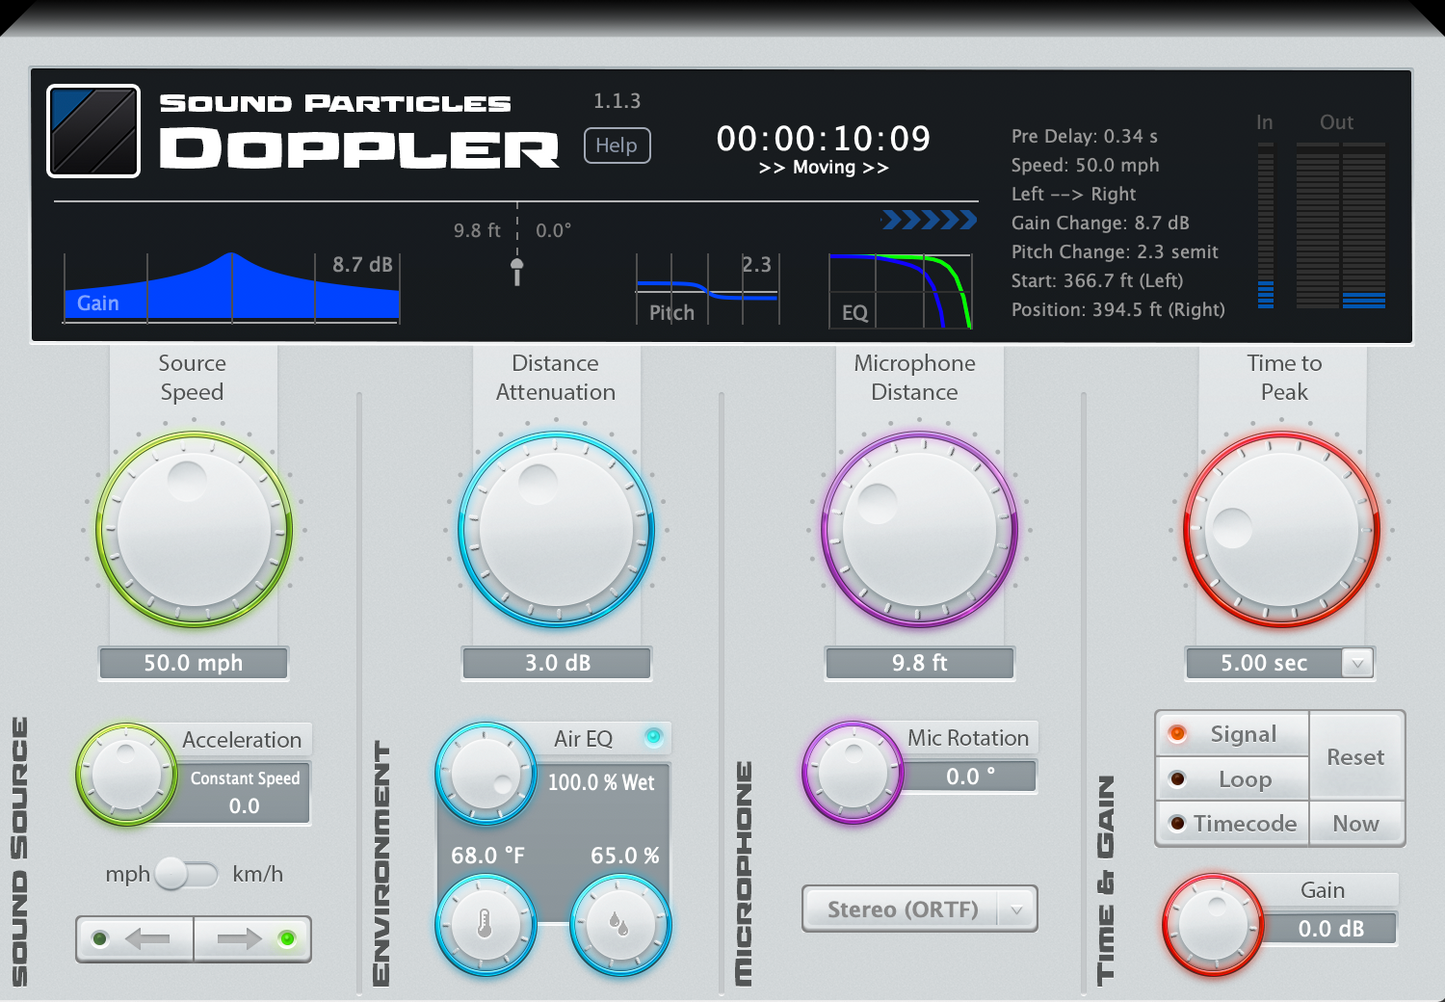Click the 00:00:10:09 timecode display

tap(822, 138)
